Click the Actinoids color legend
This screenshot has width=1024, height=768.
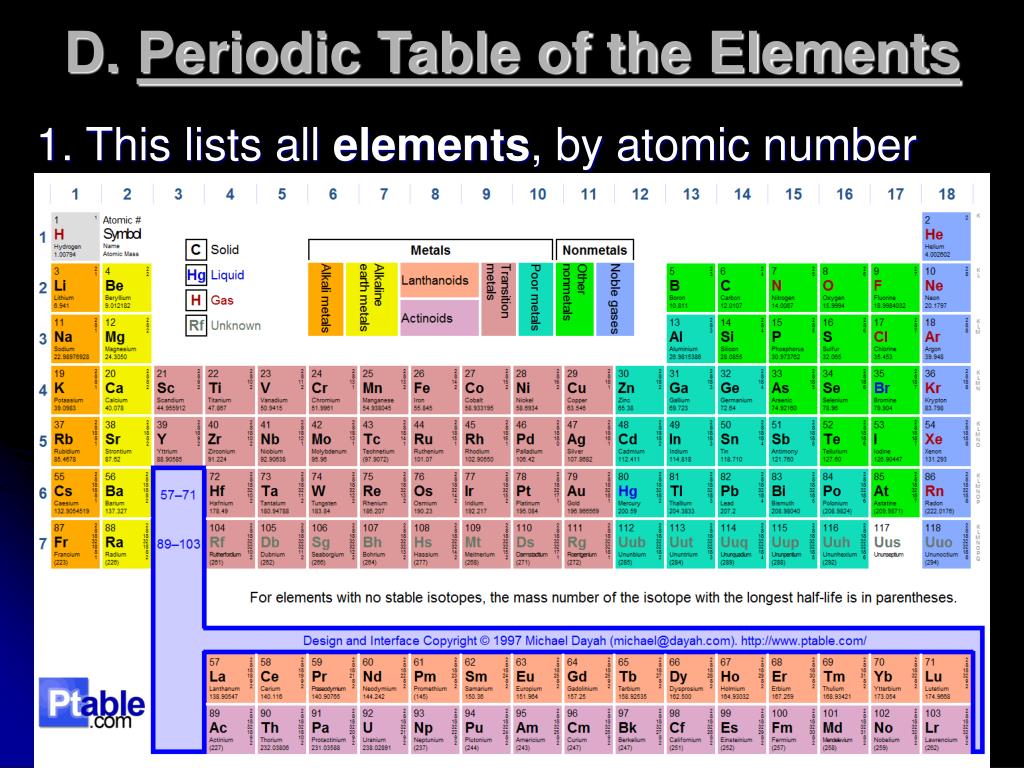click(x=439, y=318)
